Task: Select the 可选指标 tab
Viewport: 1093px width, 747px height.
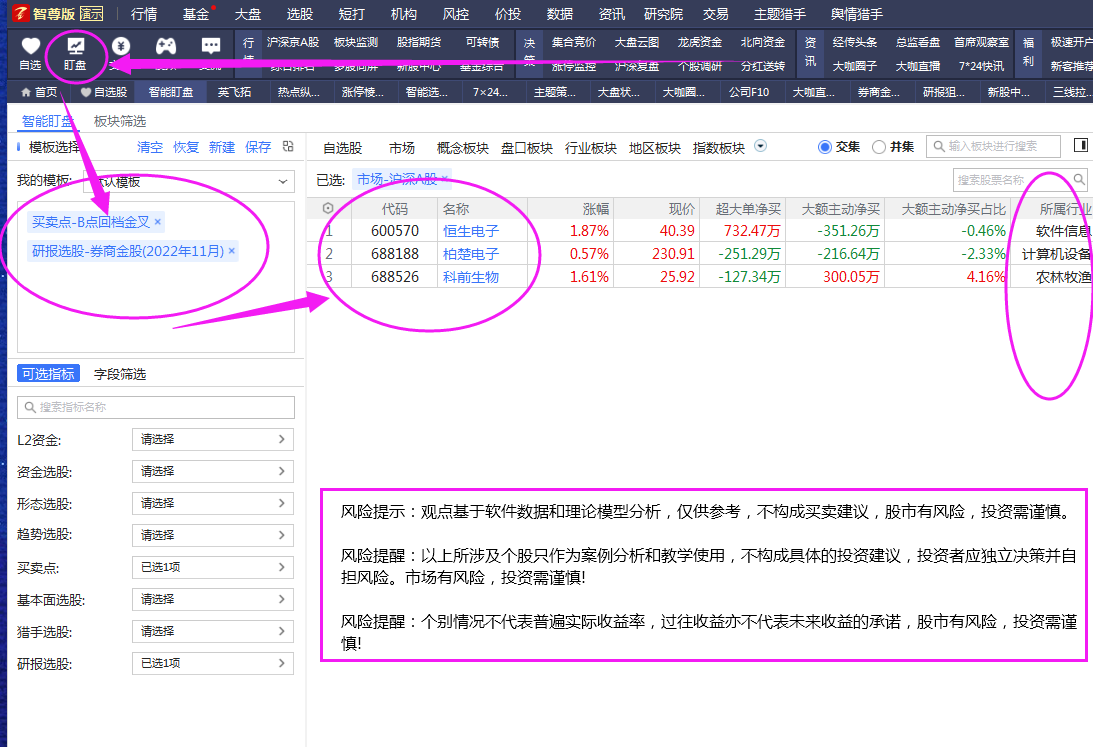Action: [48, 374]
